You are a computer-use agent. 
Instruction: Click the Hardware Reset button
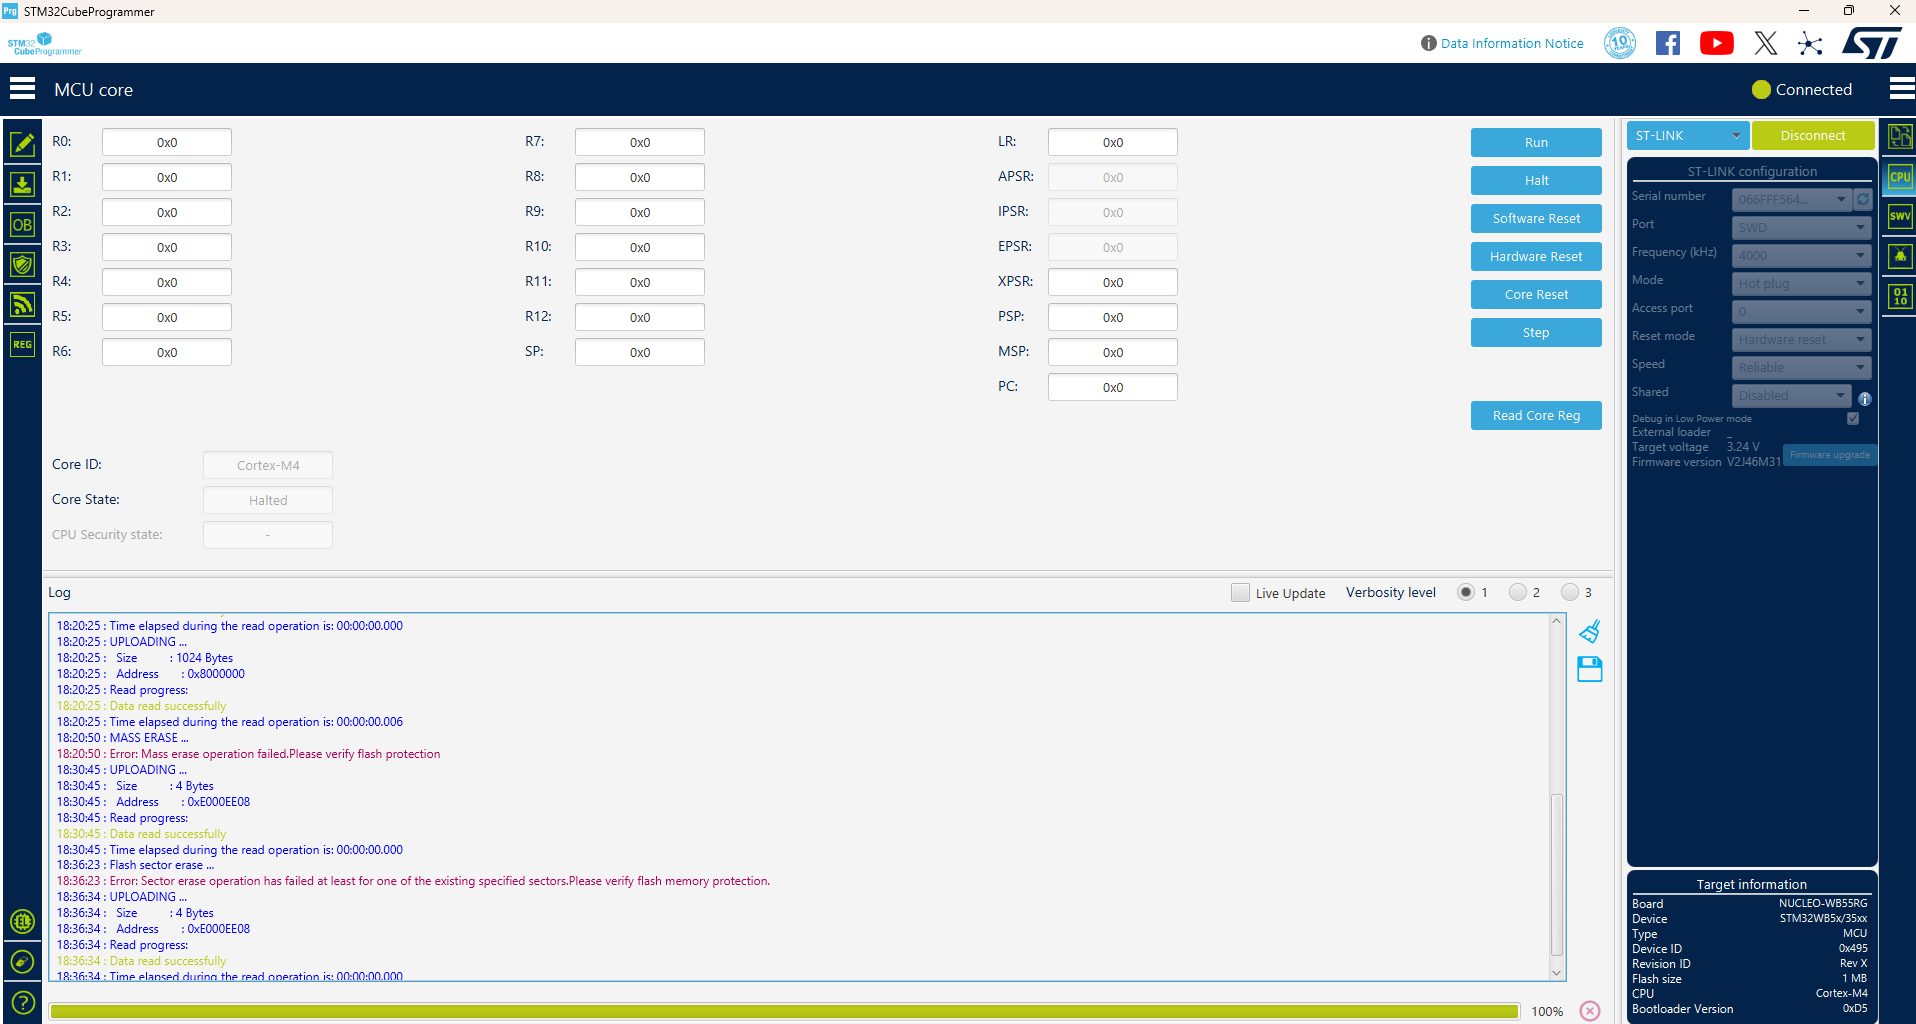pos(1536,256)
